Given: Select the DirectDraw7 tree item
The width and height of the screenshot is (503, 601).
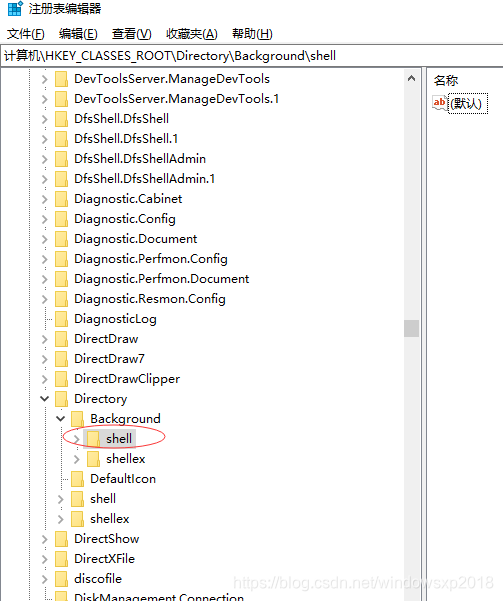Looking at the screenshot, I should tap(109, 359).
